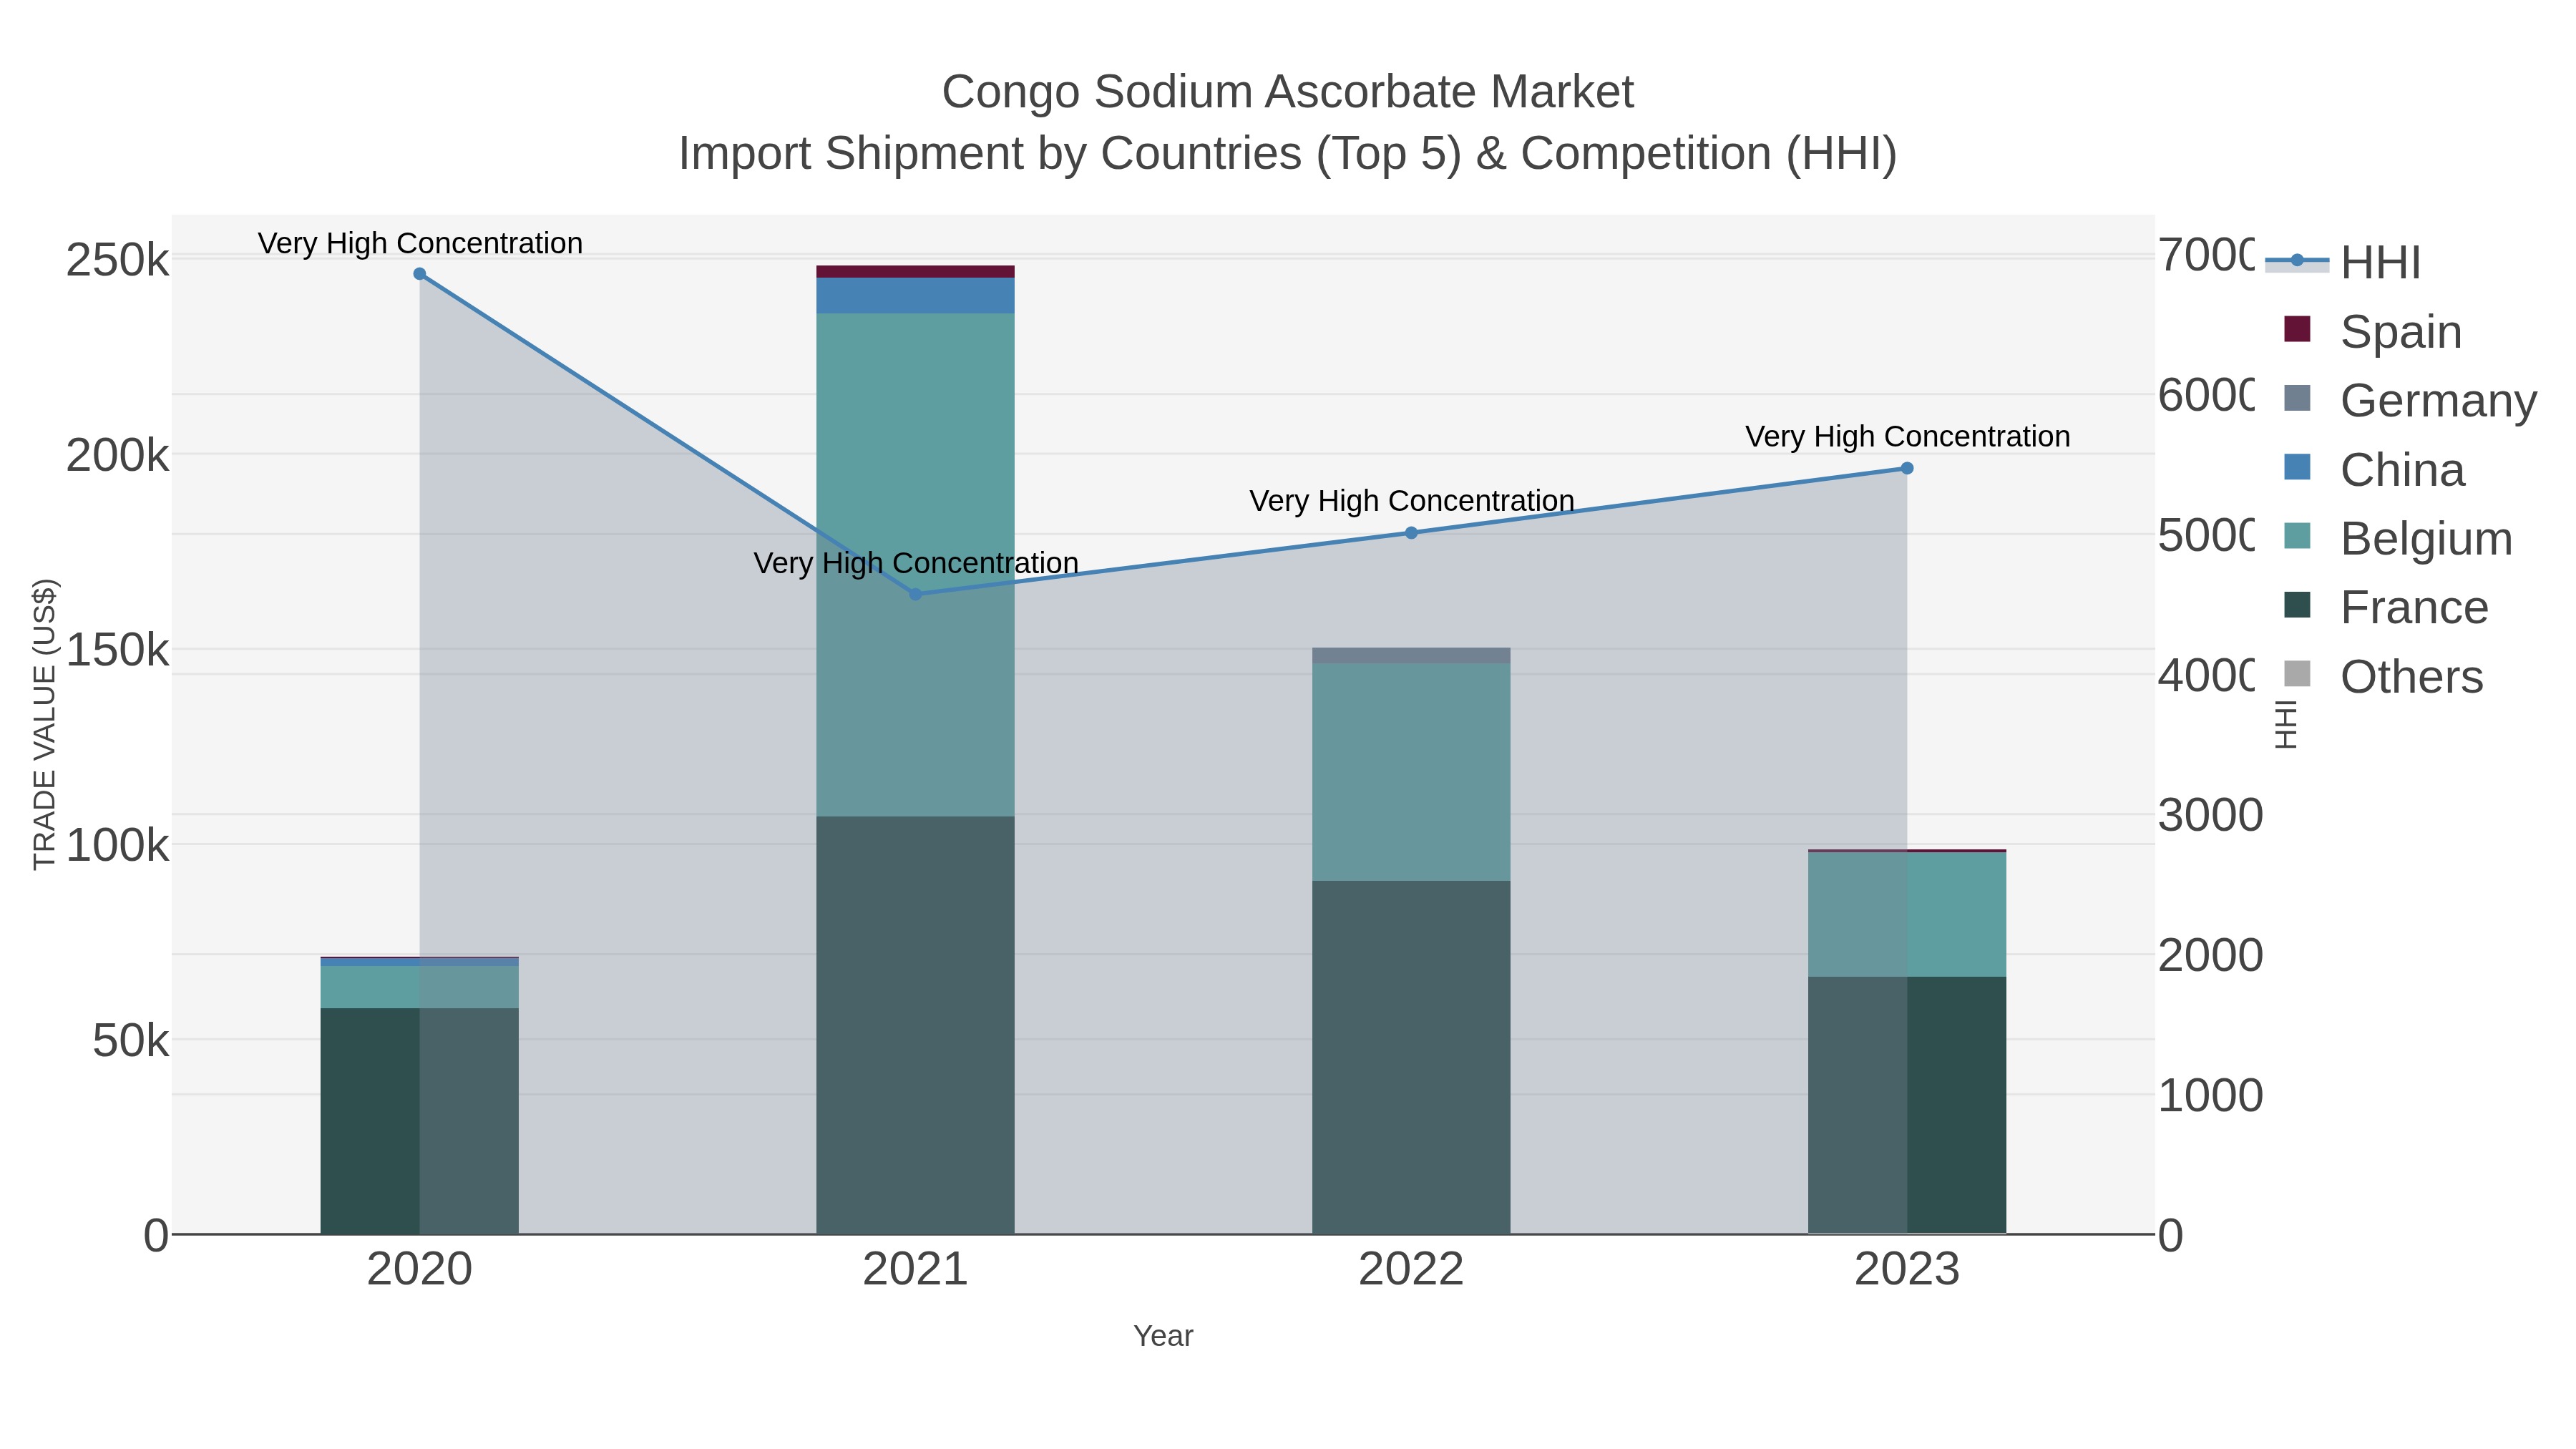Click the Belgium teal legend swatch
The image size is (2576, 1449).
point(2298,536)
